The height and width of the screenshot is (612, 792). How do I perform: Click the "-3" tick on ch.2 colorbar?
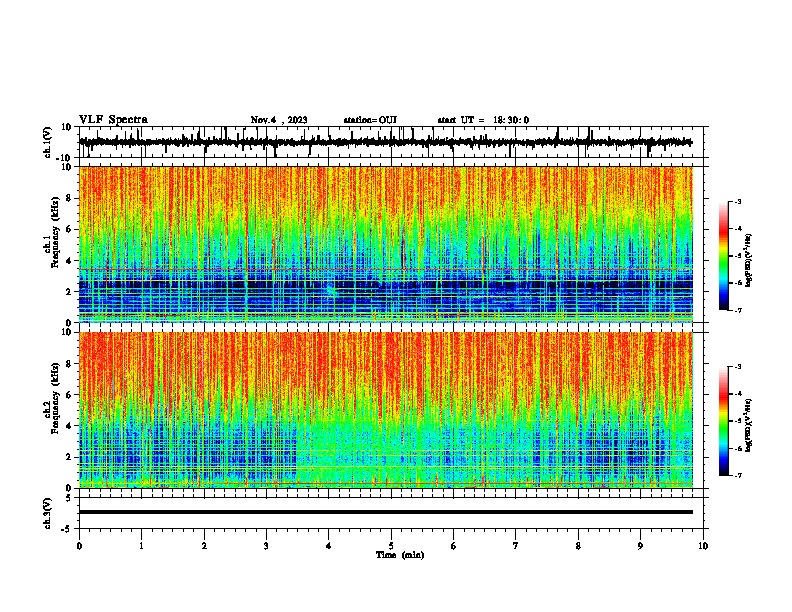(737, 367)
